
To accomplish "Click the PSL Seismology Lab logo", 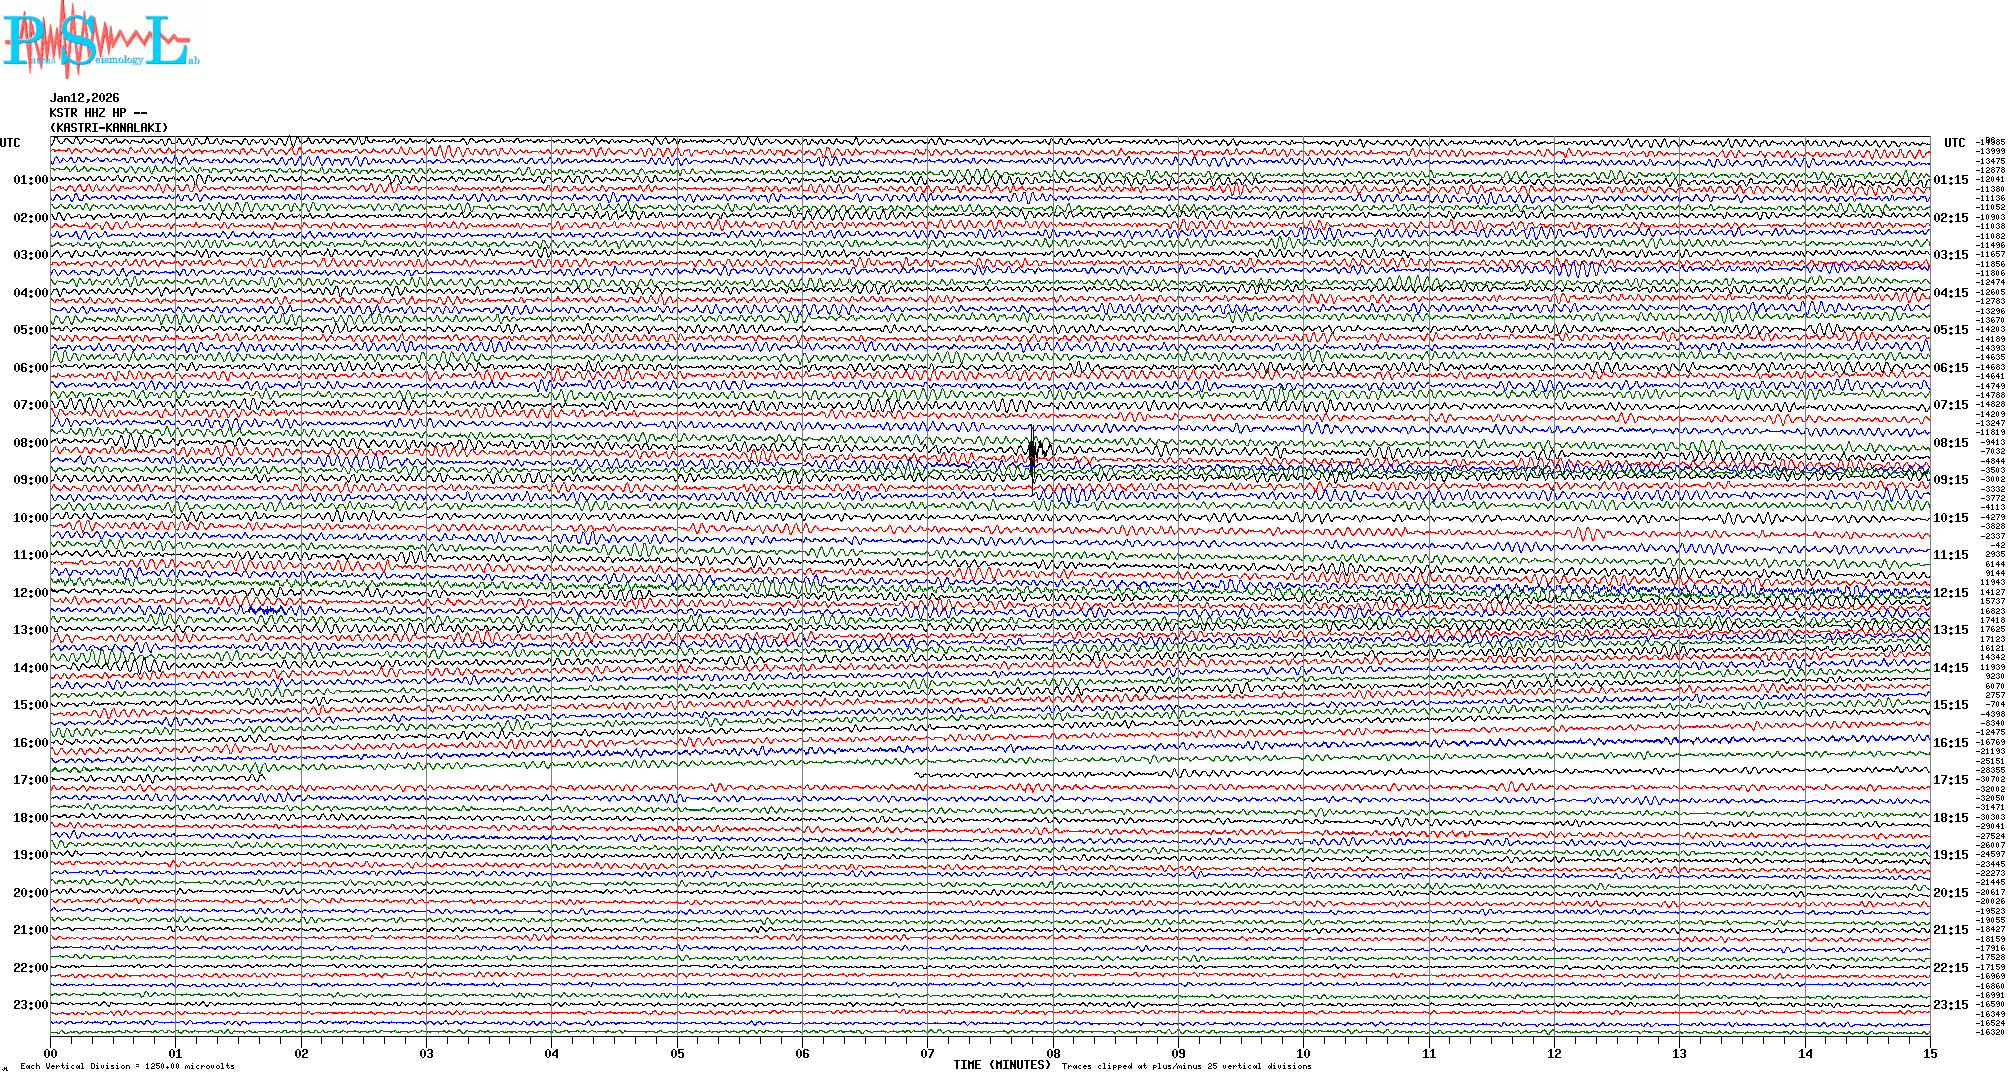I will [x=98, y=40].
